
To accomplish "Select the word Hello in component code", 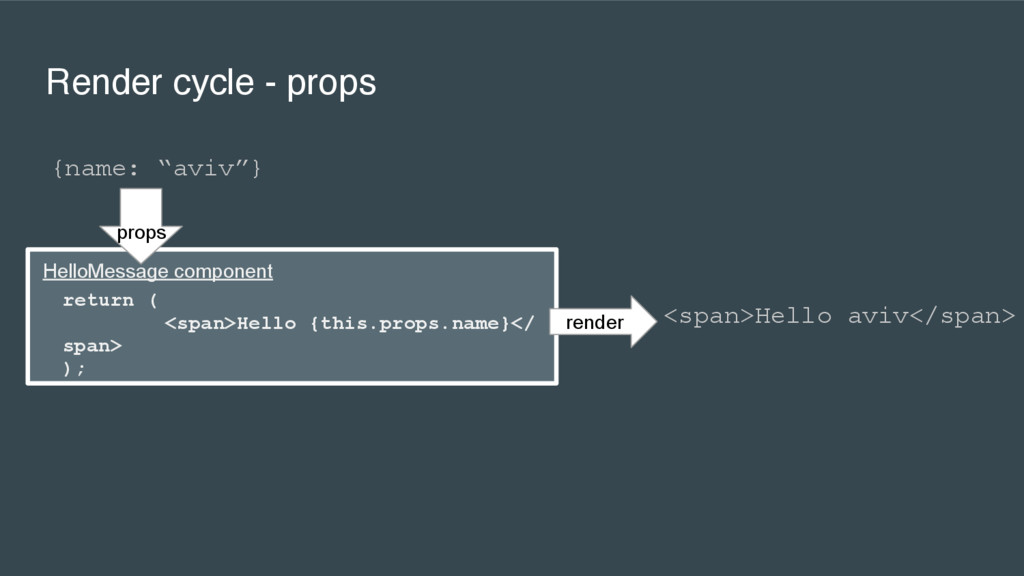I will click(266, 323).
